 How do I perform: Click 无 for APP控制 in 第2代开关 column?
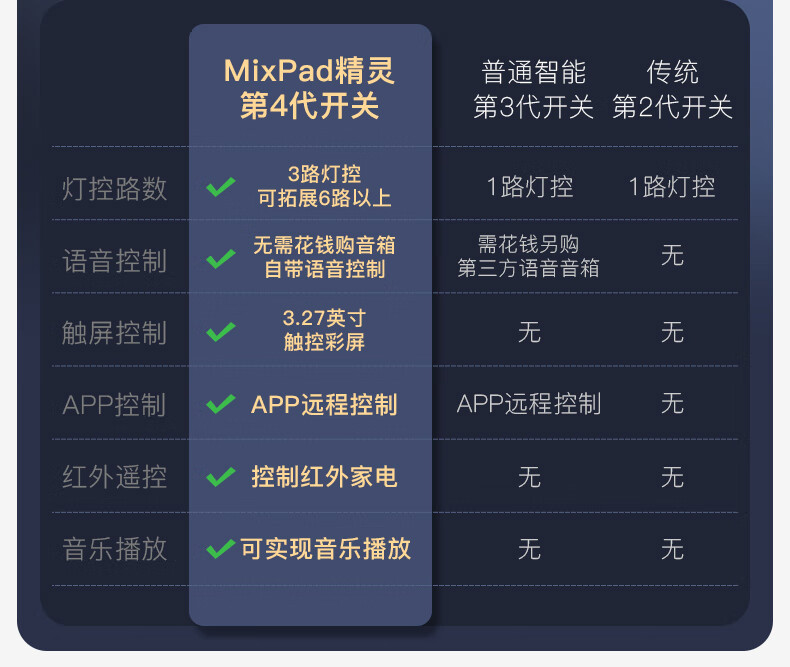click(x=672, y=404)
